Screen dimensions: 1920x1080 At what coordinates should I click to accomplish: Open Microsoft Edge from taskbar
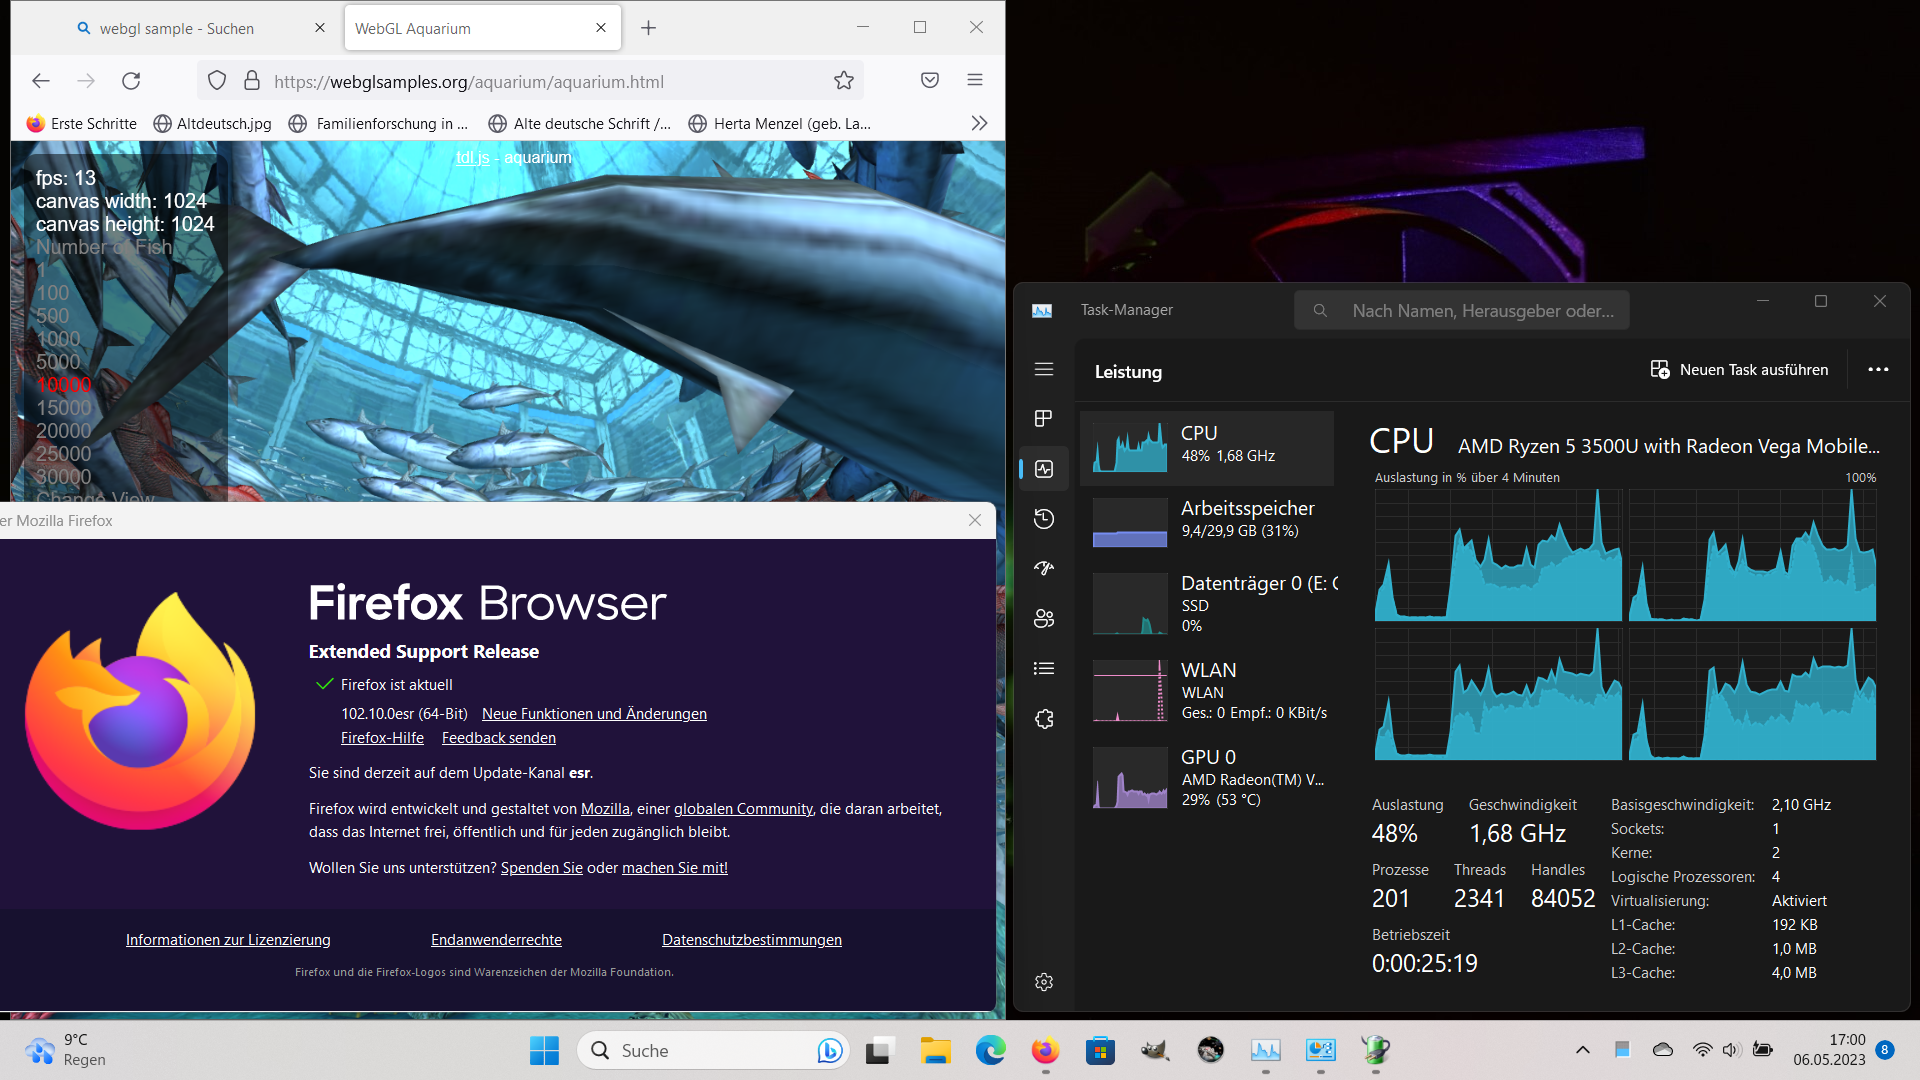[990, 1050]
